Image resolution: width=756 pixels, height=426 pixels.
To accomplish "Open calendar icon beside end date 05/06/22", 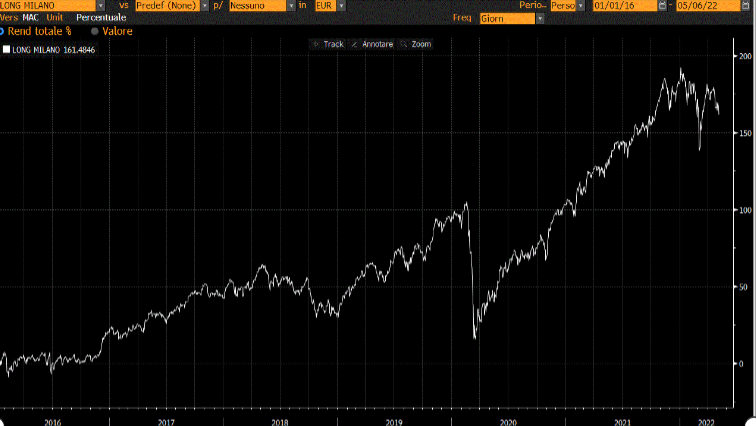I will coord(745,6).
